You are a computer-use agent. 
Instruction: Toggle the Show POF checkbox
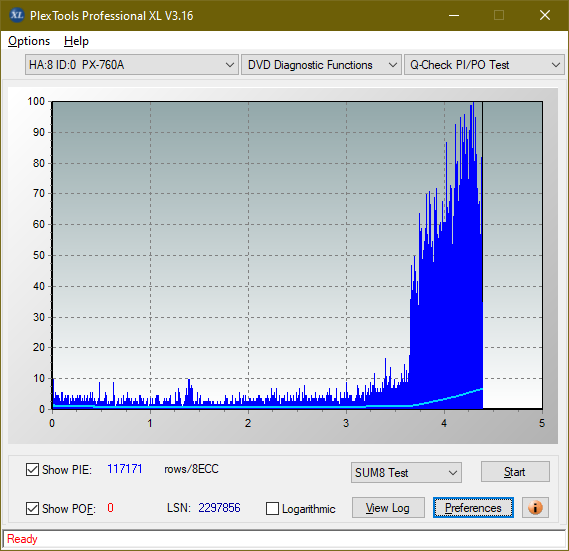point(32,508)
